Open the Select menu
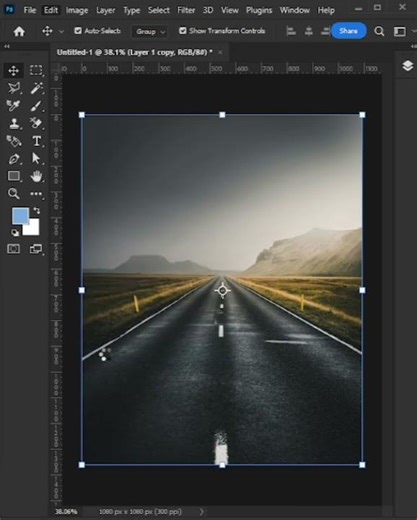This screenshot has width=417, height=520. point(159,10)
